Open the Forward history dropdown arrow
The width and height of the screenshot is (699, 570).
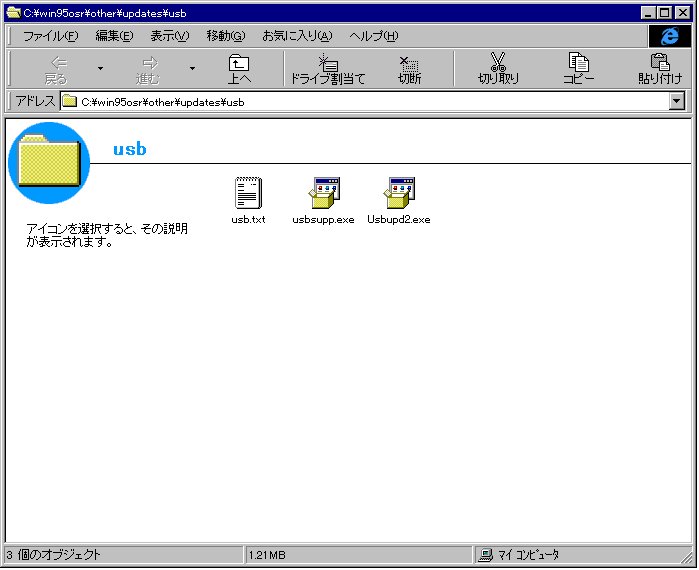tap(192, 69)
